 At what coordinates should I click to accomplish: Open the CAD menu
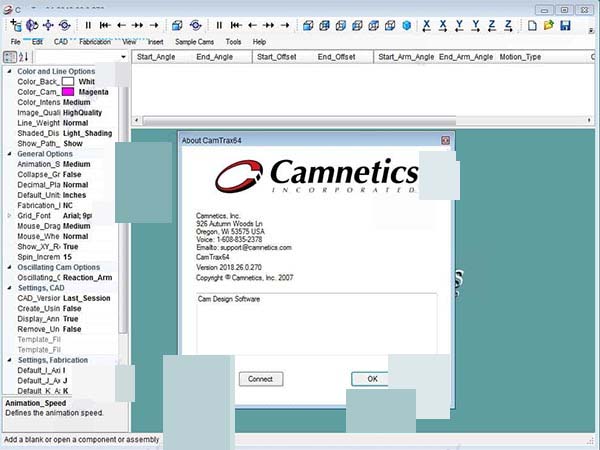click(60, 42)
